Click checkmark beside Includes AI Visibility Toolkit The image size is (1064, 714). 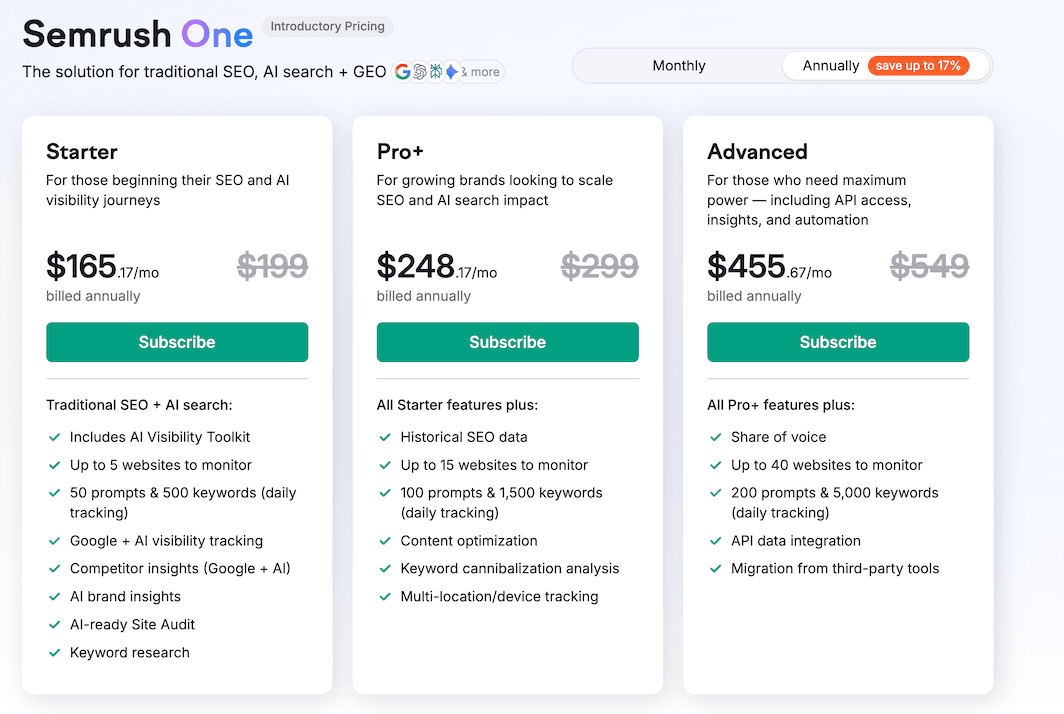[x=54, y=437]
